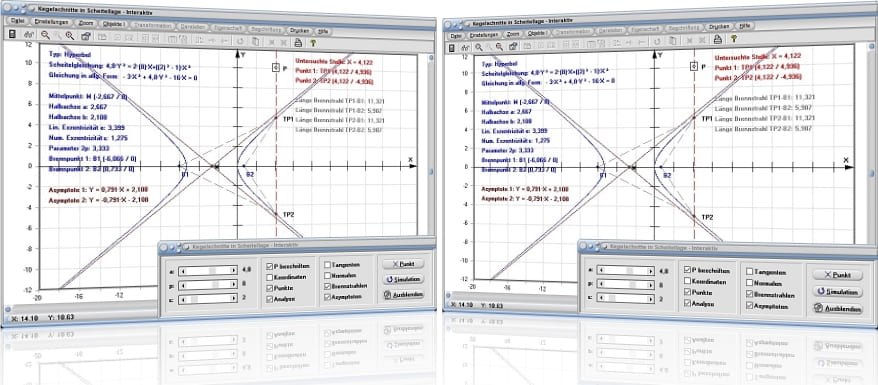Click the Ausblenden button in right panel

click(838, 308)
